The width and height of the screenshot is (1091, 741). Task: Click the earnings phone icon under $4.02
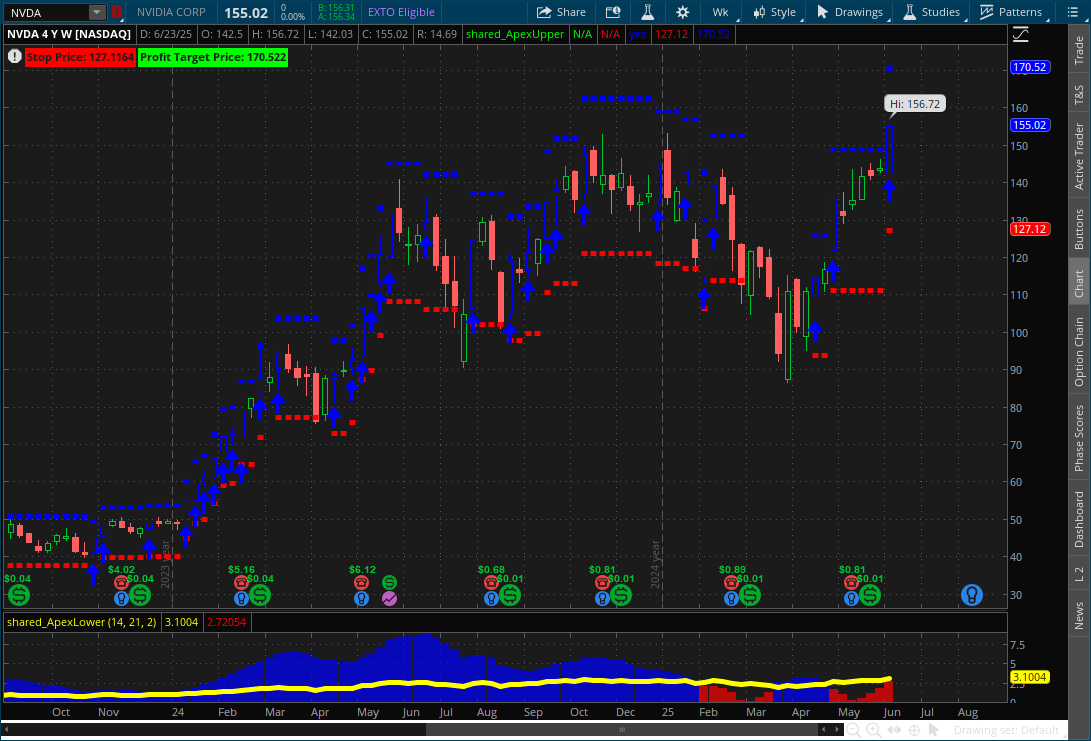(x=121, y=582)
